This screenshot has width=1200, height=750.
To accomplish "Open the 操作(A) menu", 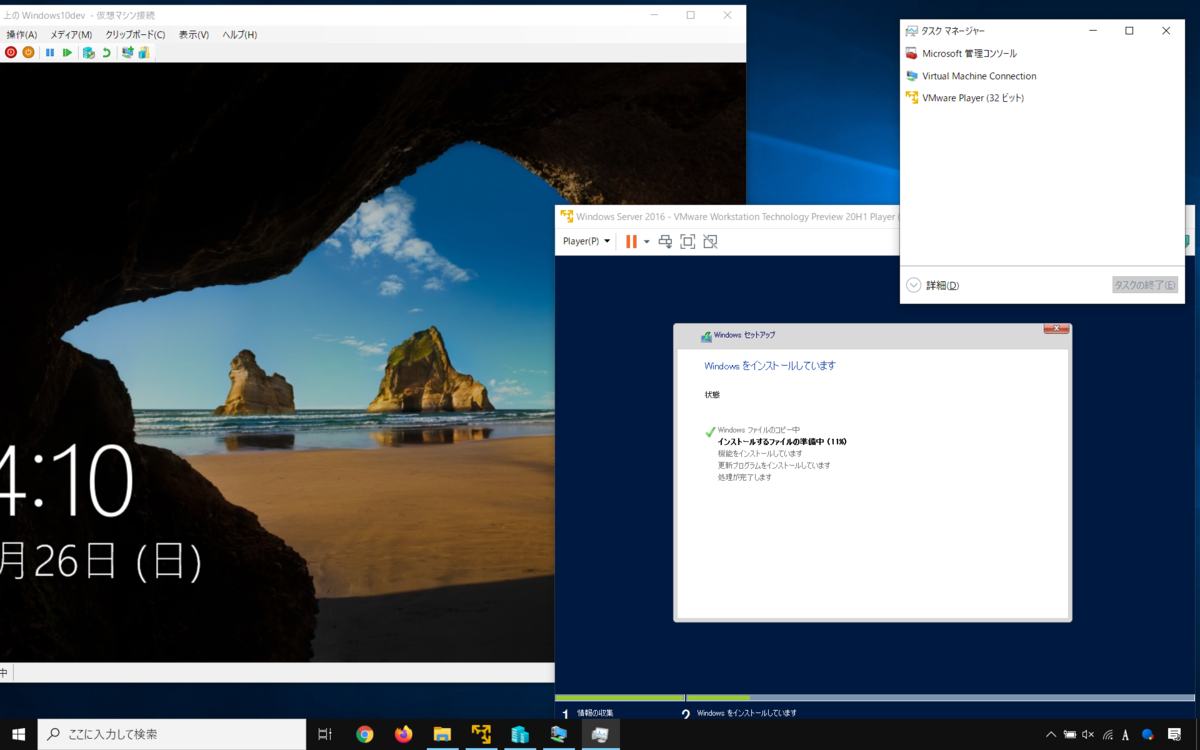I will coord(22,35).
